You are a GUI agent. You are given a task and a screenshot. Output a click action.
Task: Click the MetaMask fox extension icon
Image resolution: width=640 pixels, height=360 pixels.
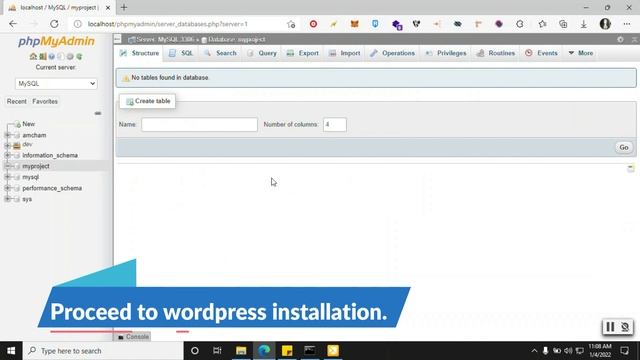tap(354, 24)
